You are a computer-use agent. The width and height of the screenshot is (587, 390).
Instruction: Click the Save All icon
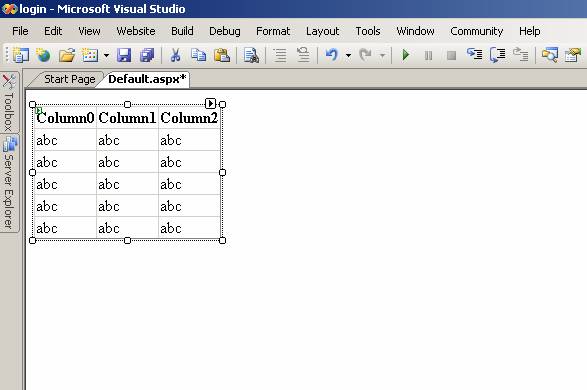147,55
